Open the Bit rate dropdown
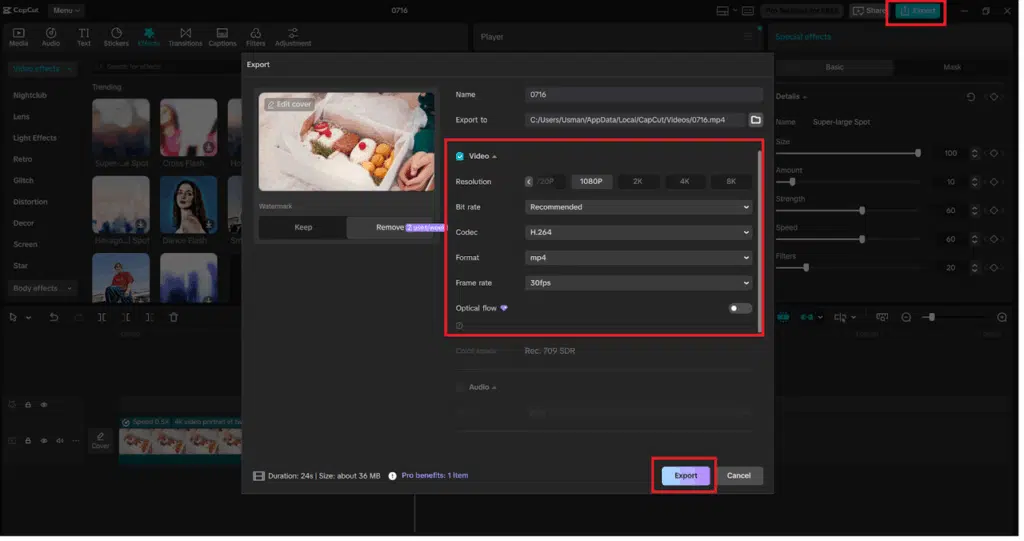This screenshot has width=1024, height=541. click(x=638, y=207)
